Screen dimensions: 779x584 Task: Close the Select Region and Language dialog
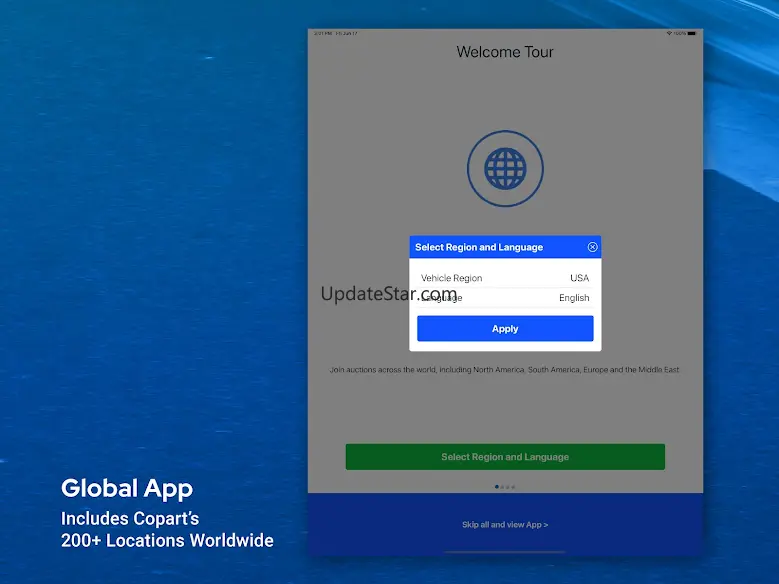click(592, 247)
